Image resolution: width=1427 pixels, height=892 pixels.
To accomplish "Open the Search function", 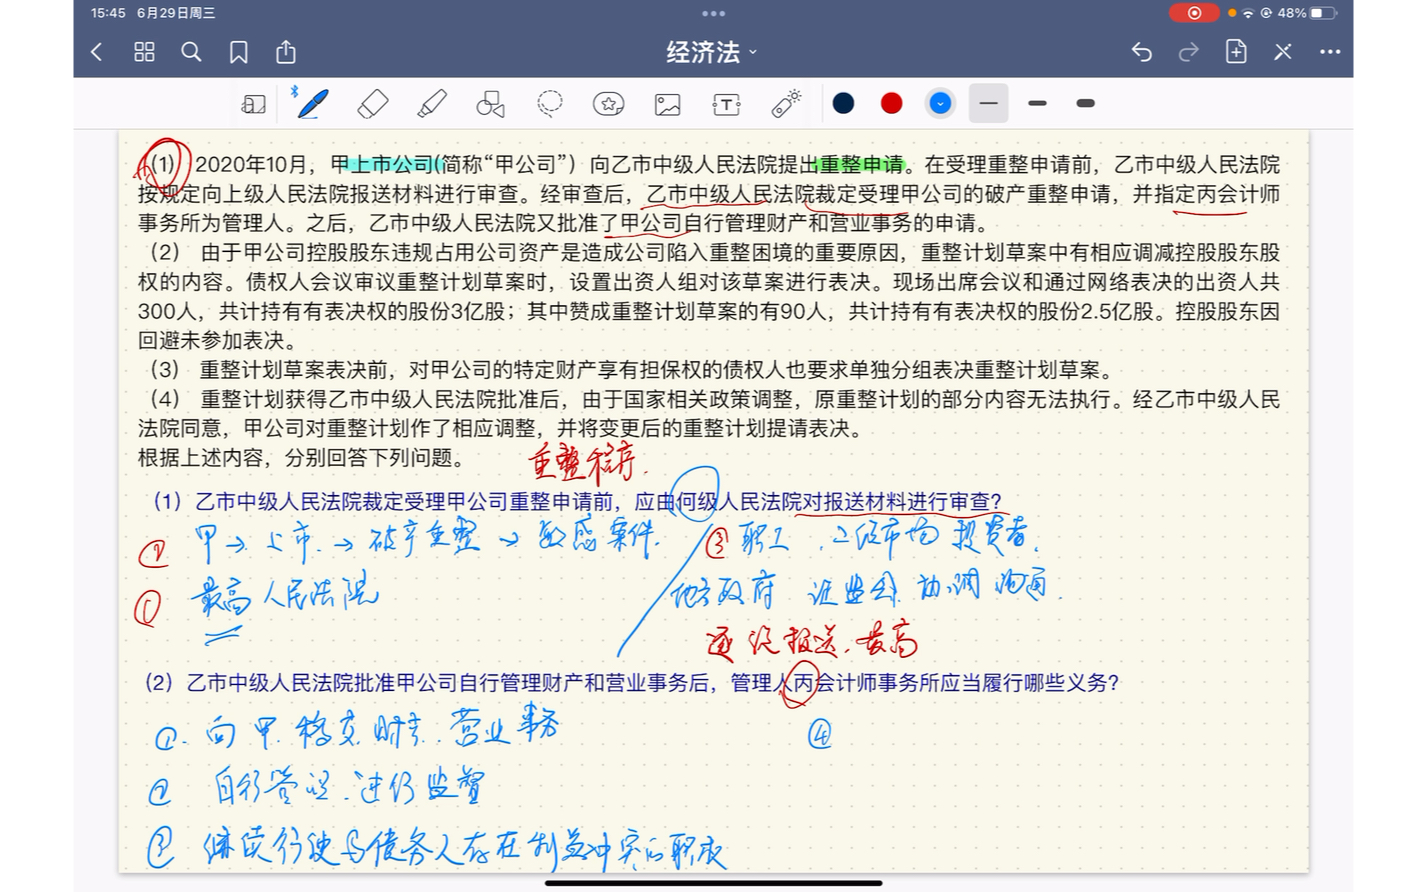I will 191,52.
